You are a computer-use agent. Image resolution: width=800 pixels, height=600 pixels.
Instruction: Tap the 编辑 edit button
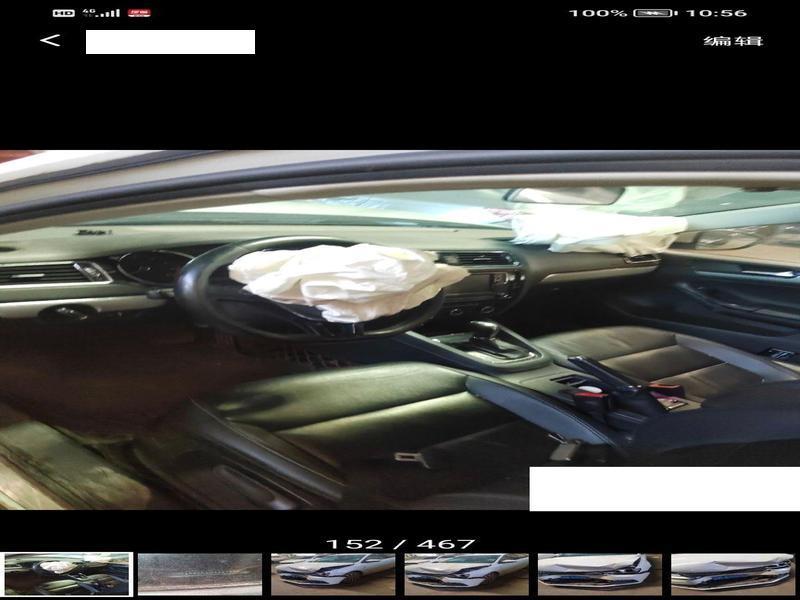tap(733, 41)
